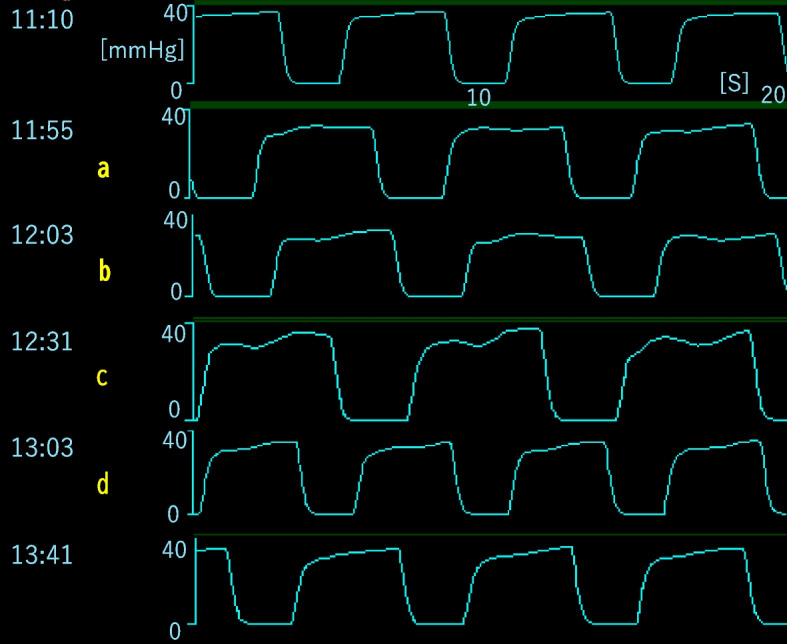
Task: Click the [mmHg] unit label
Action: click(x=143, y=50)
